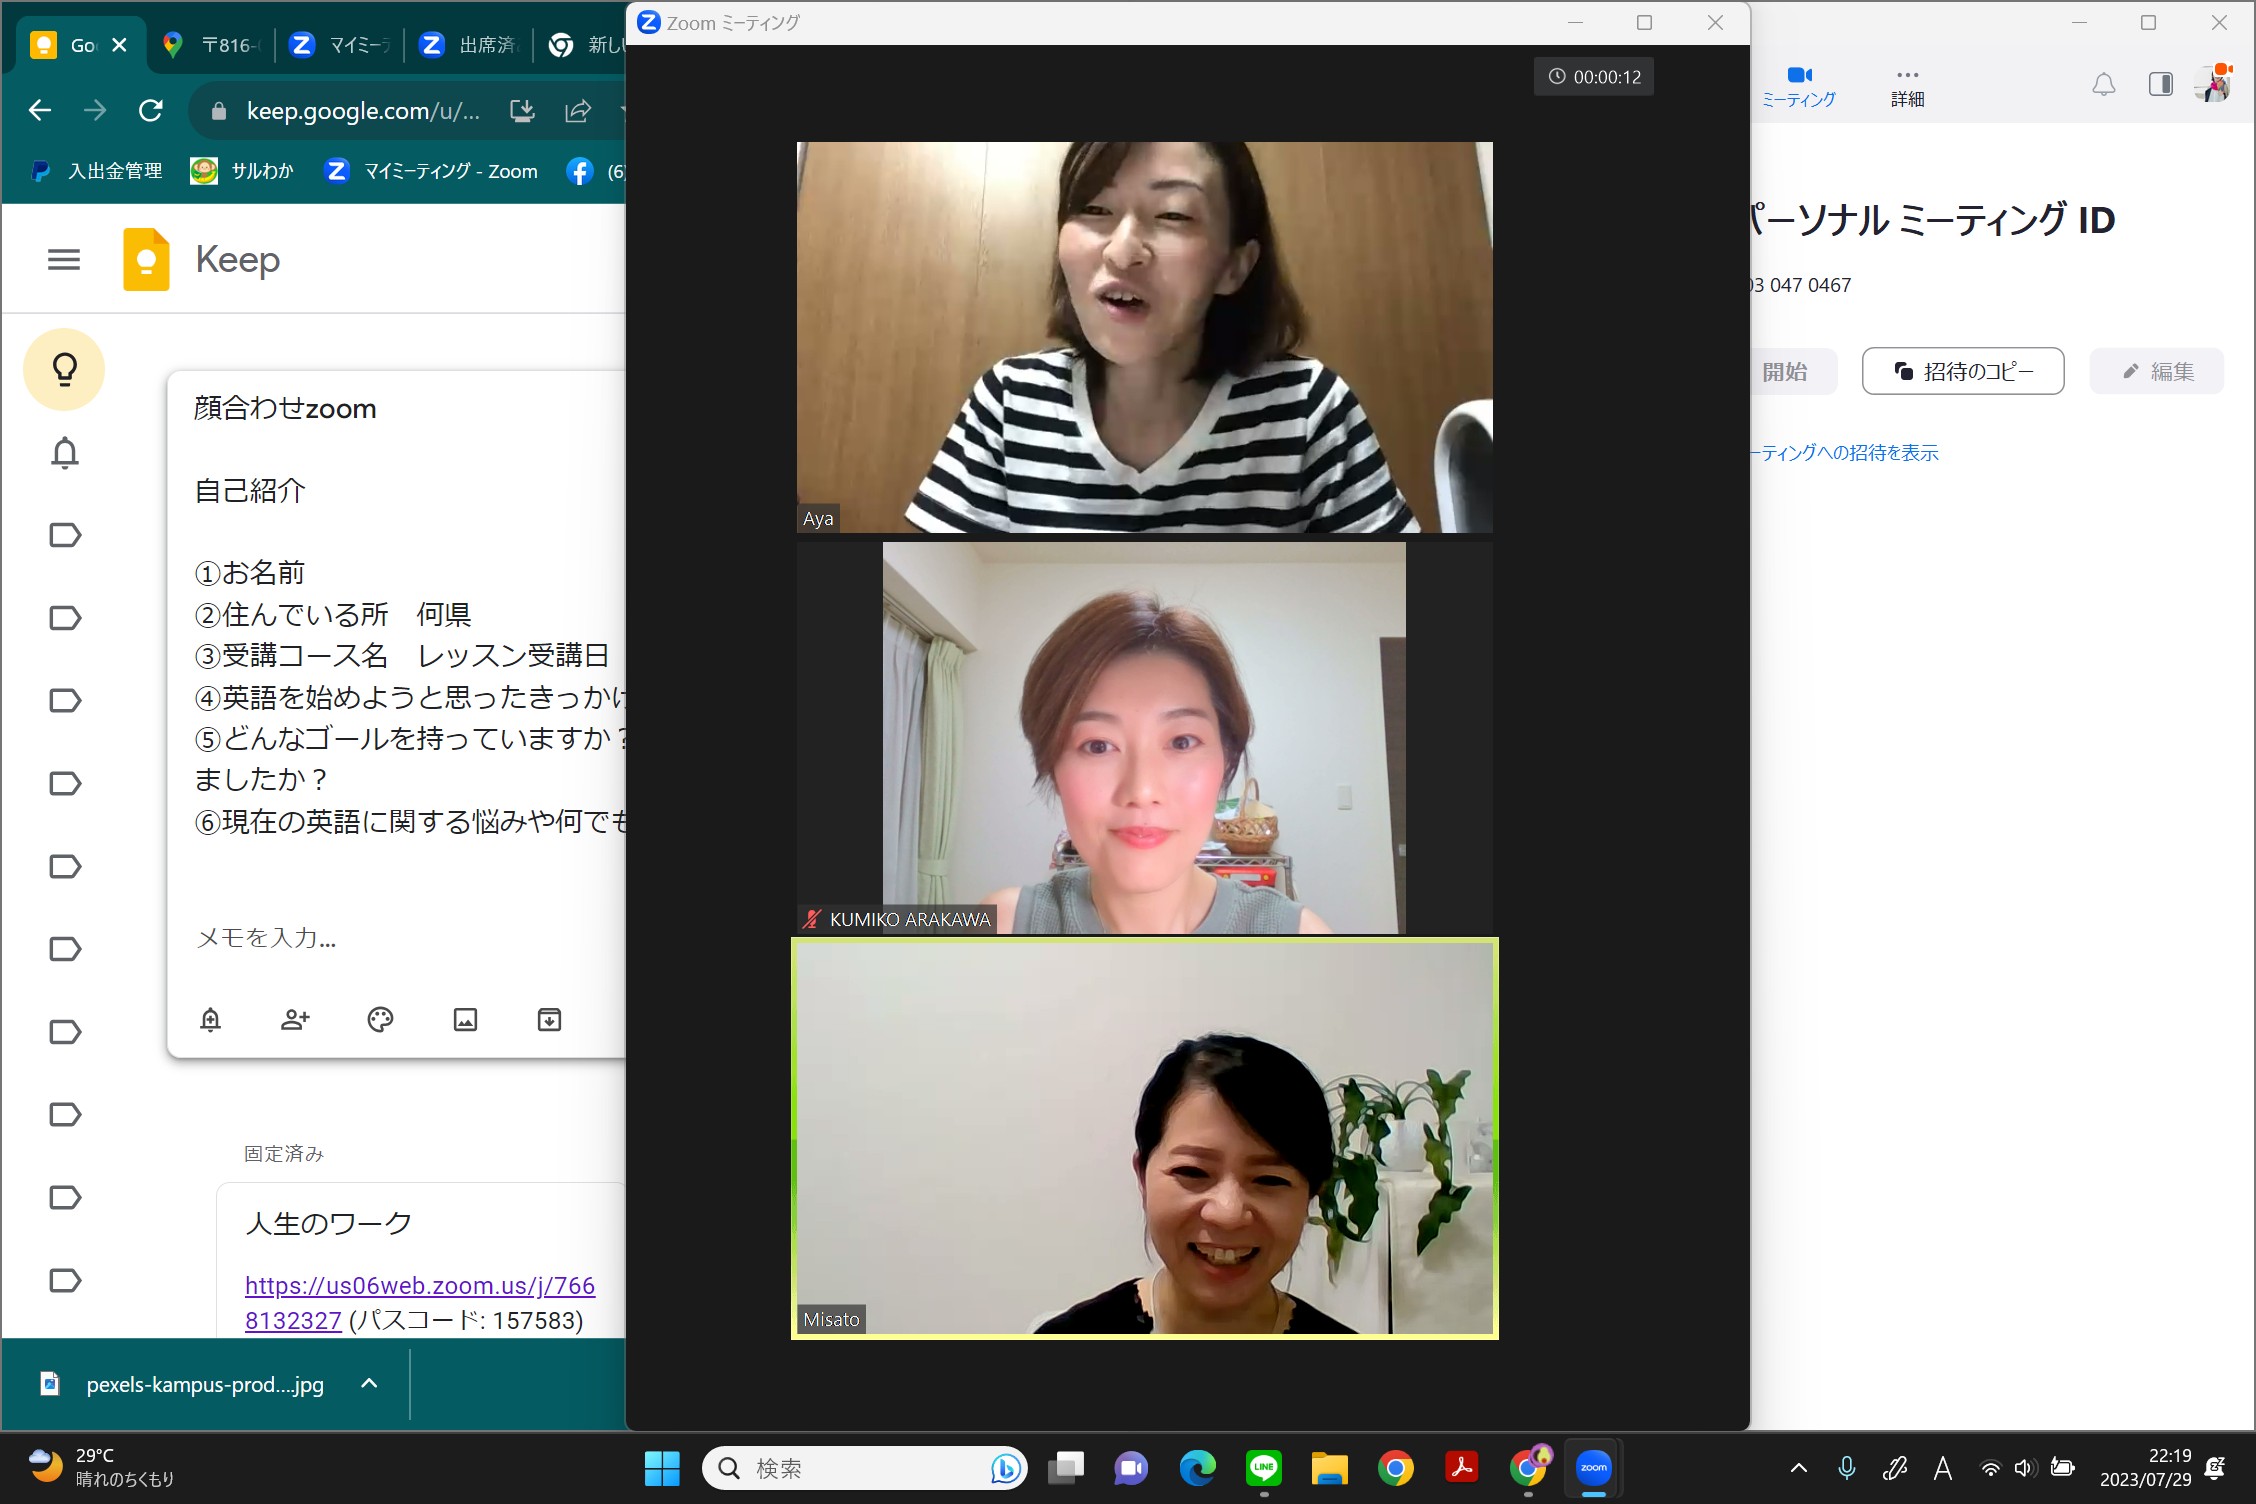Show hidden system tray icons
Screen dimensions: 2256x1504
pos(1798,1468)
